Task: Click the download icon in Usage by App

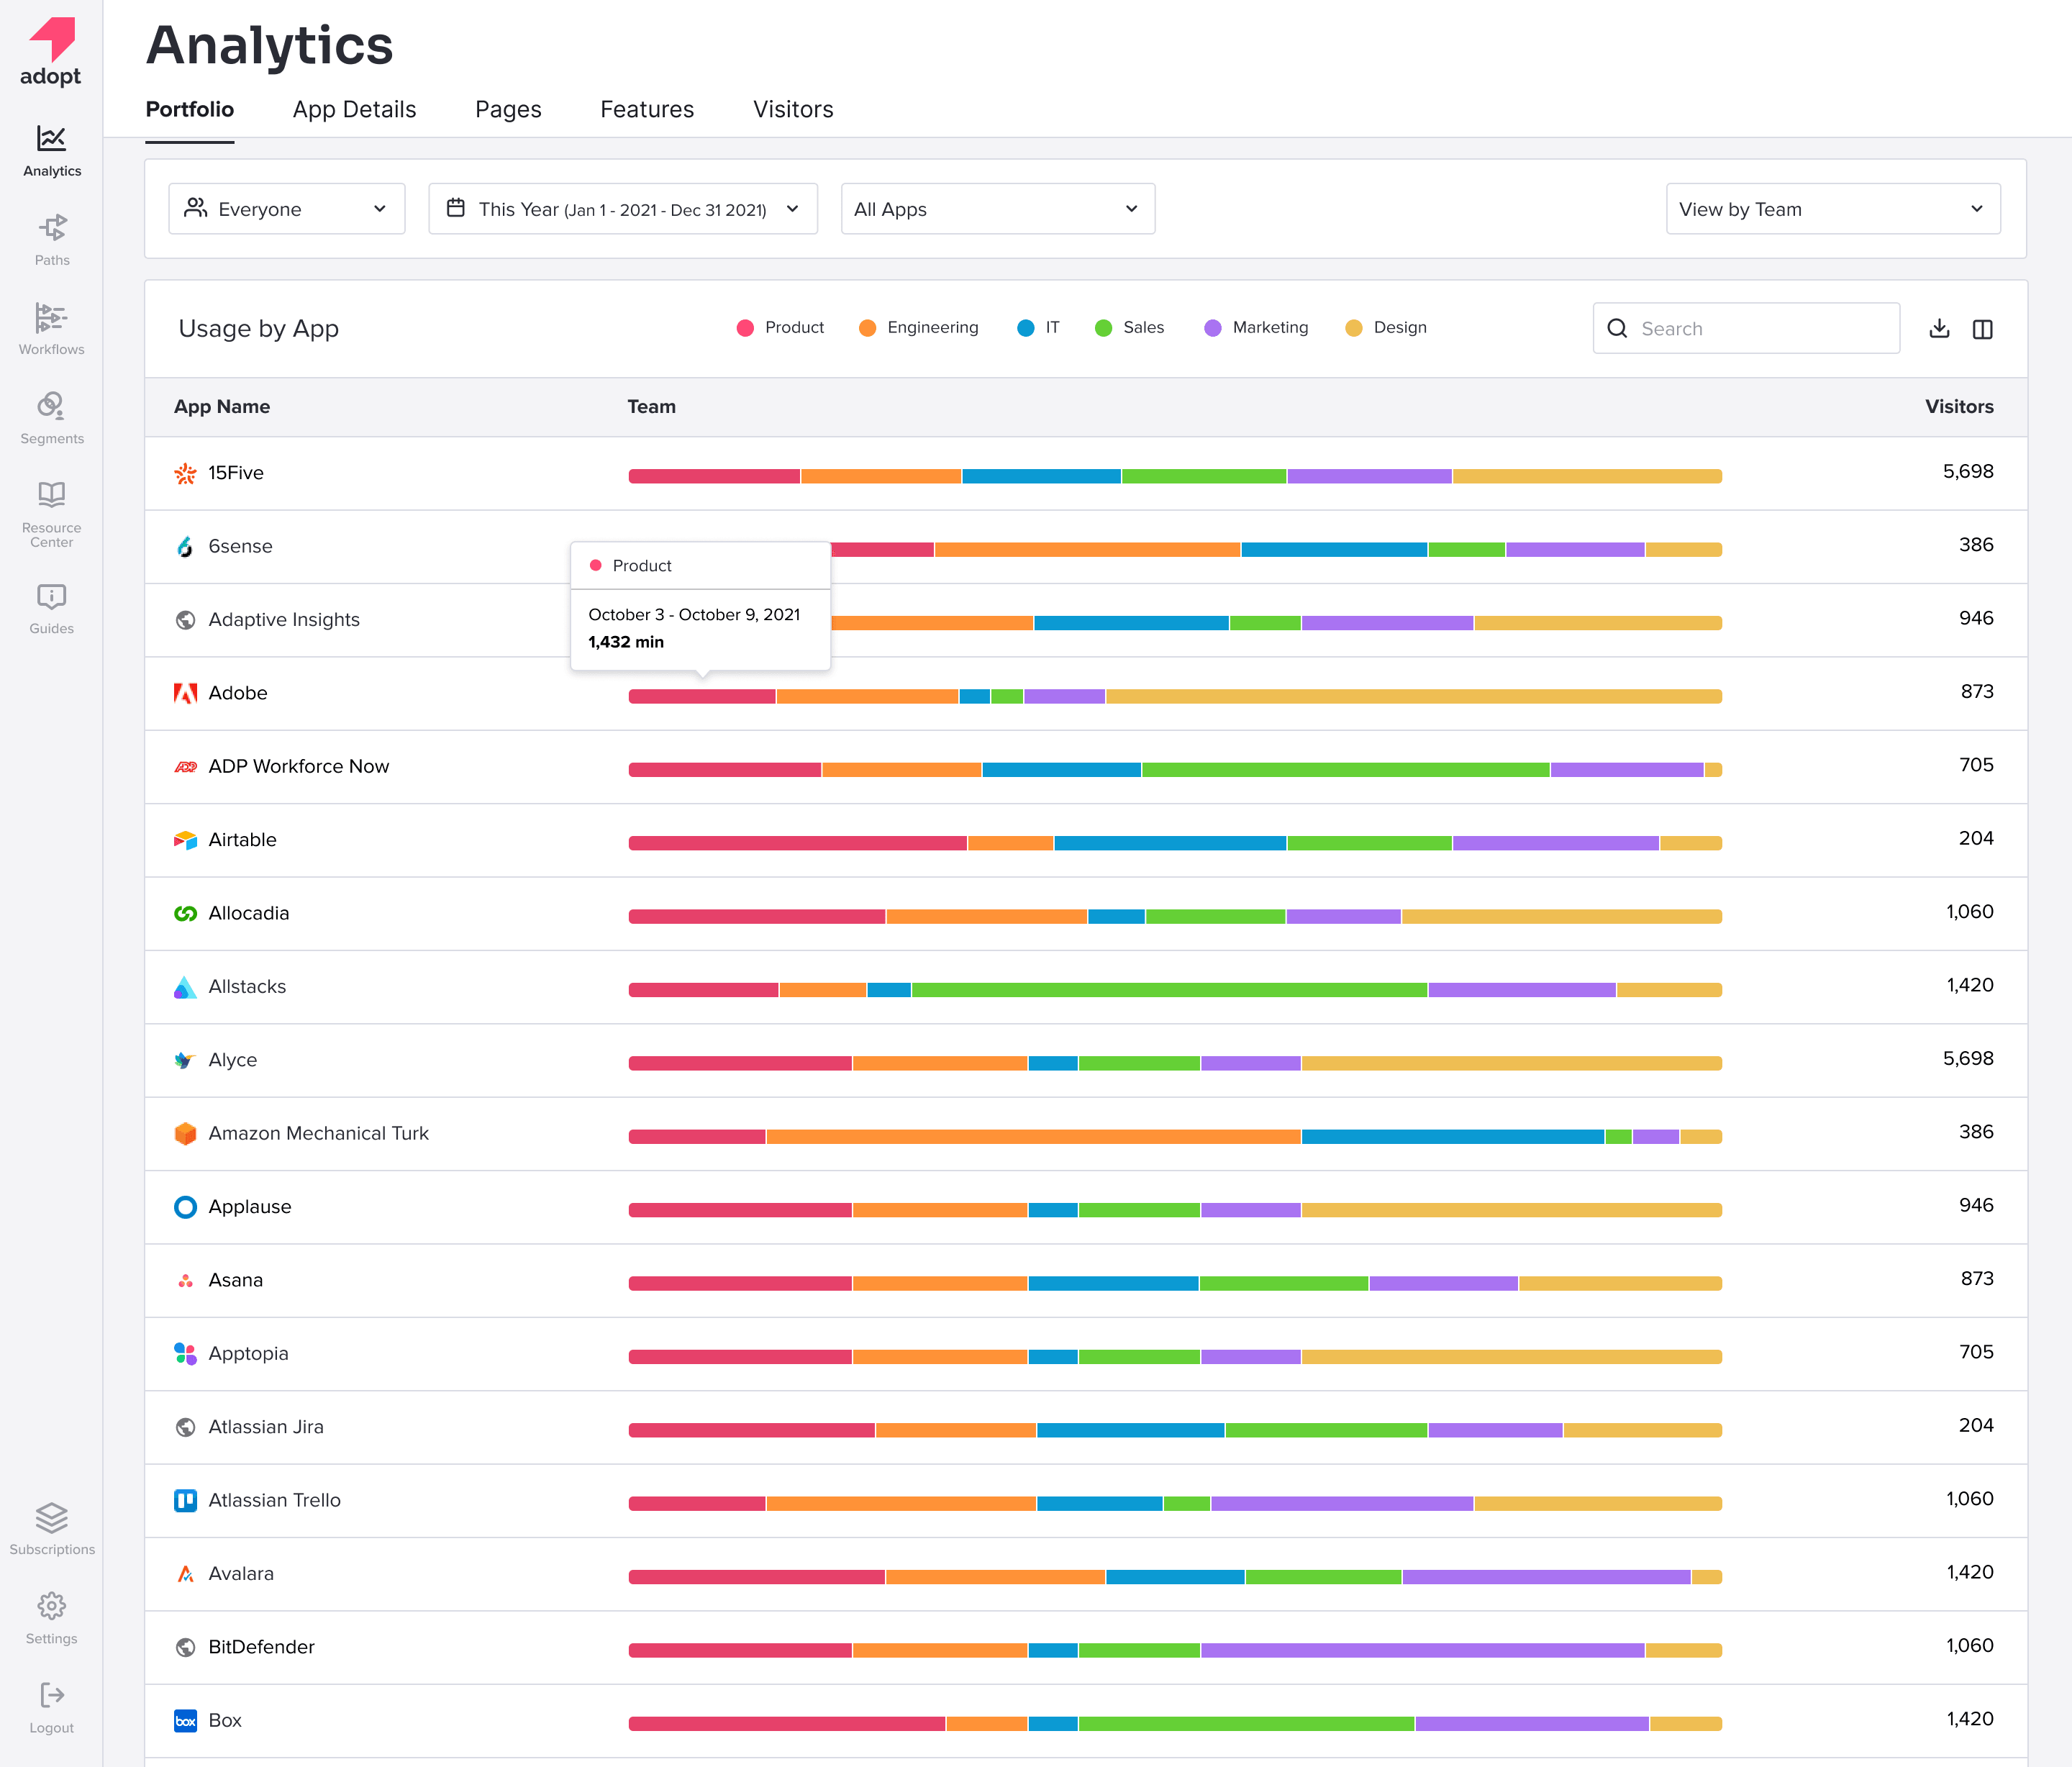Action: [x=1939, y=328]
